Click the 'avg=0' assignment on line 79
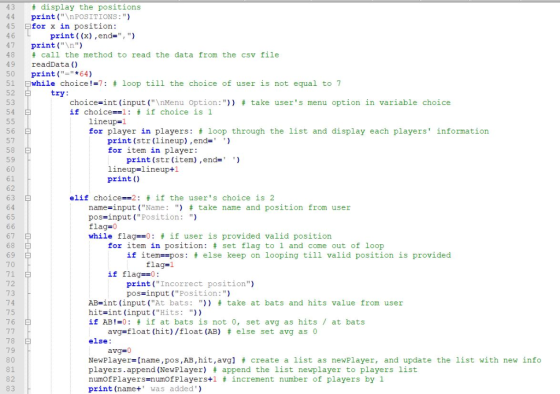This screenshot has height=394, width=560. pos(120,351)
